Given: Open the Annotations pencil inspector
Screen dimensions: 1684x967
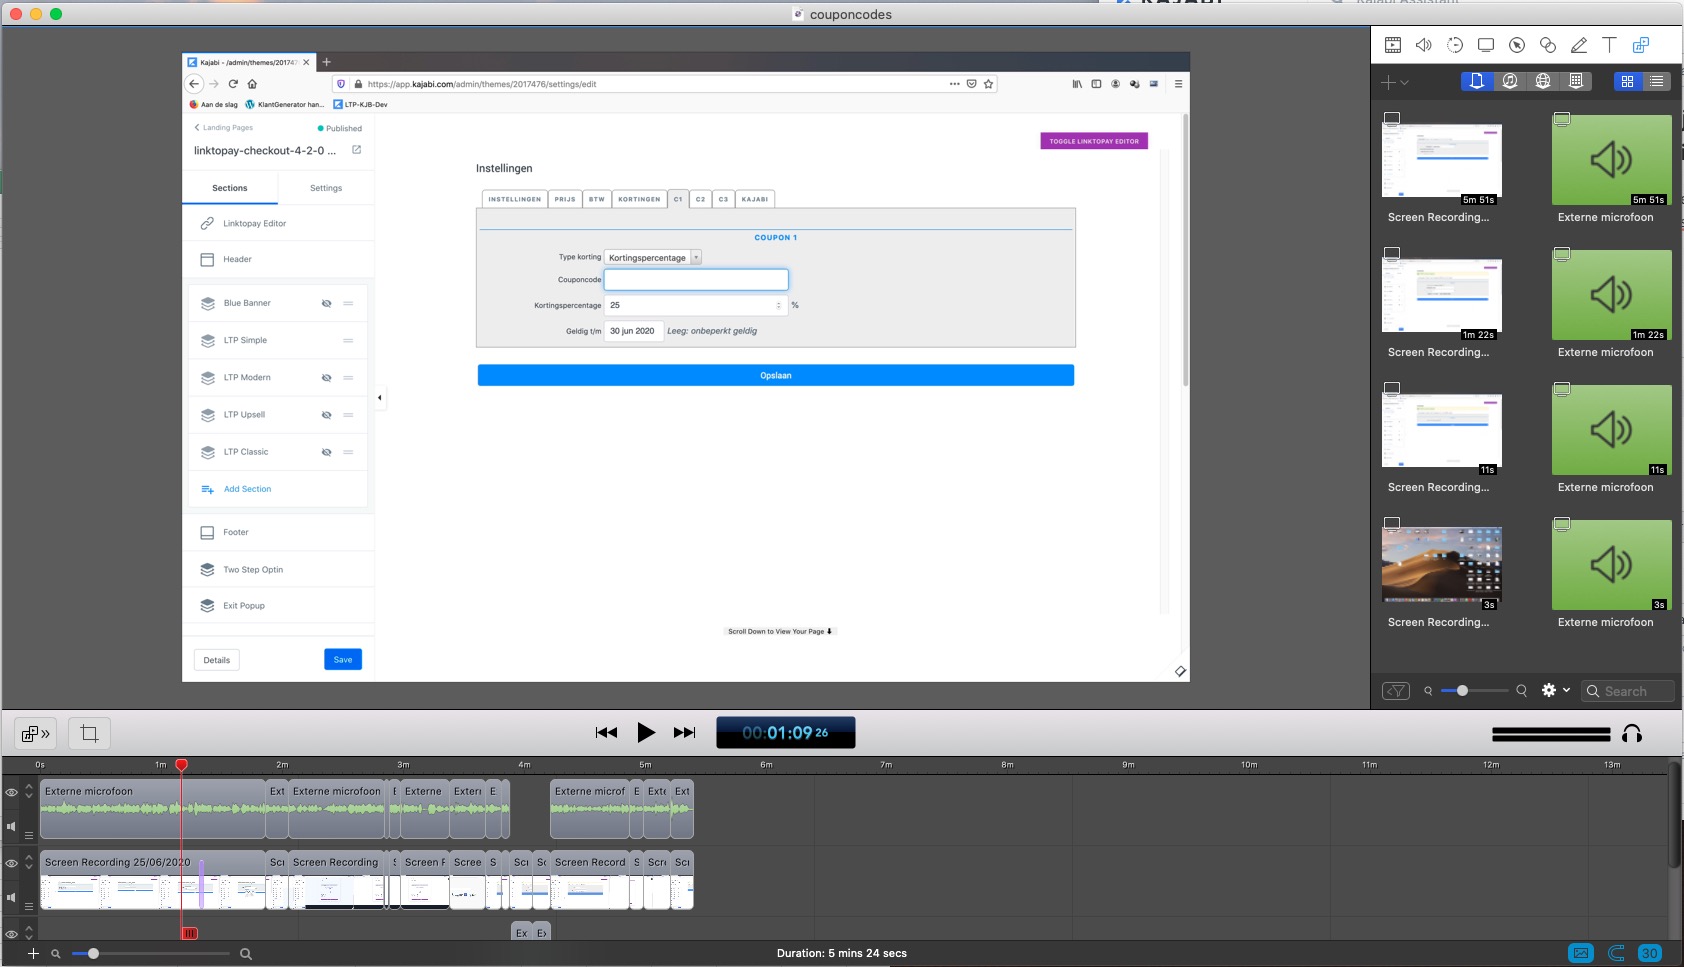Looking at the screenshot, I should coord(1578,45).
